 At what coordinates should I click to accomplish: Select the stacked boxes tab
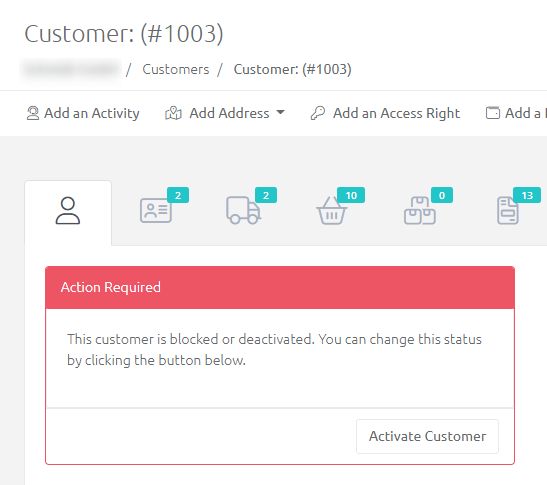coord(420,210)
